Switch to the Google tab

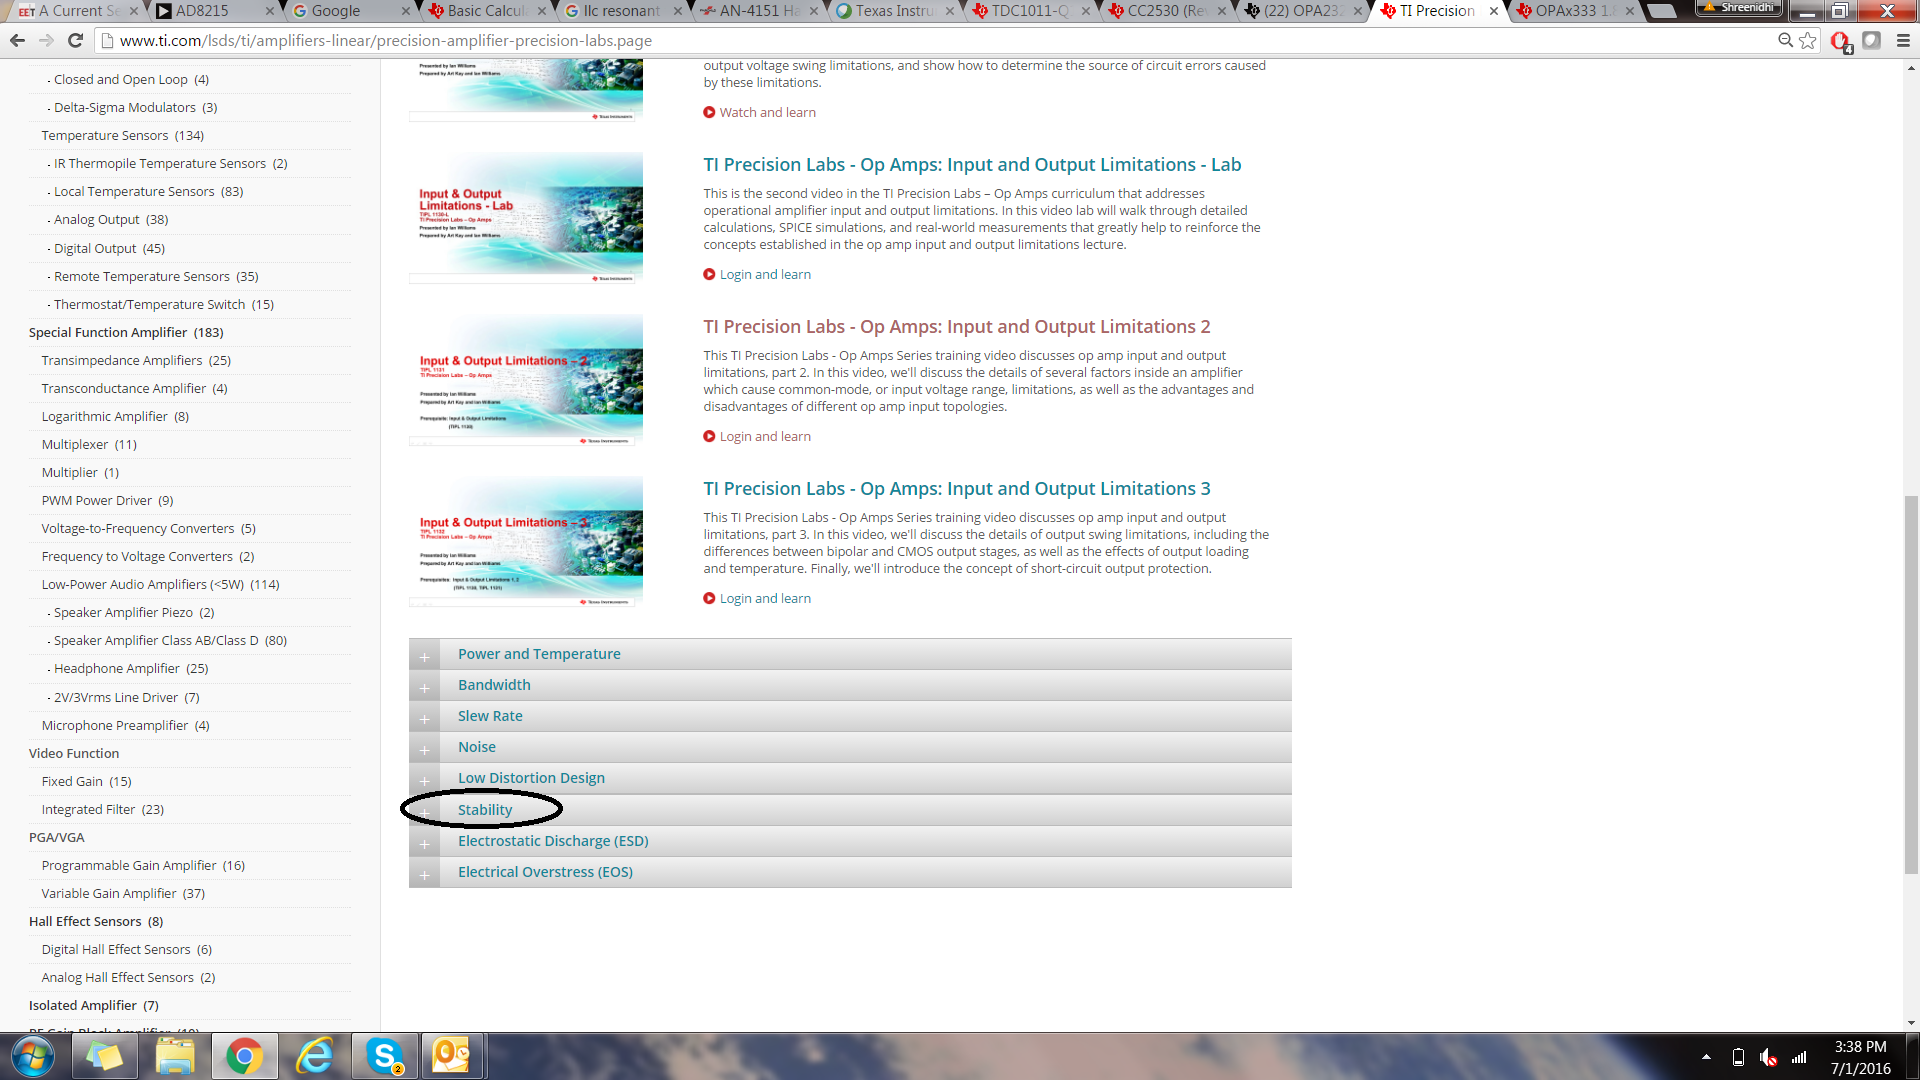(x=336, y=11)
